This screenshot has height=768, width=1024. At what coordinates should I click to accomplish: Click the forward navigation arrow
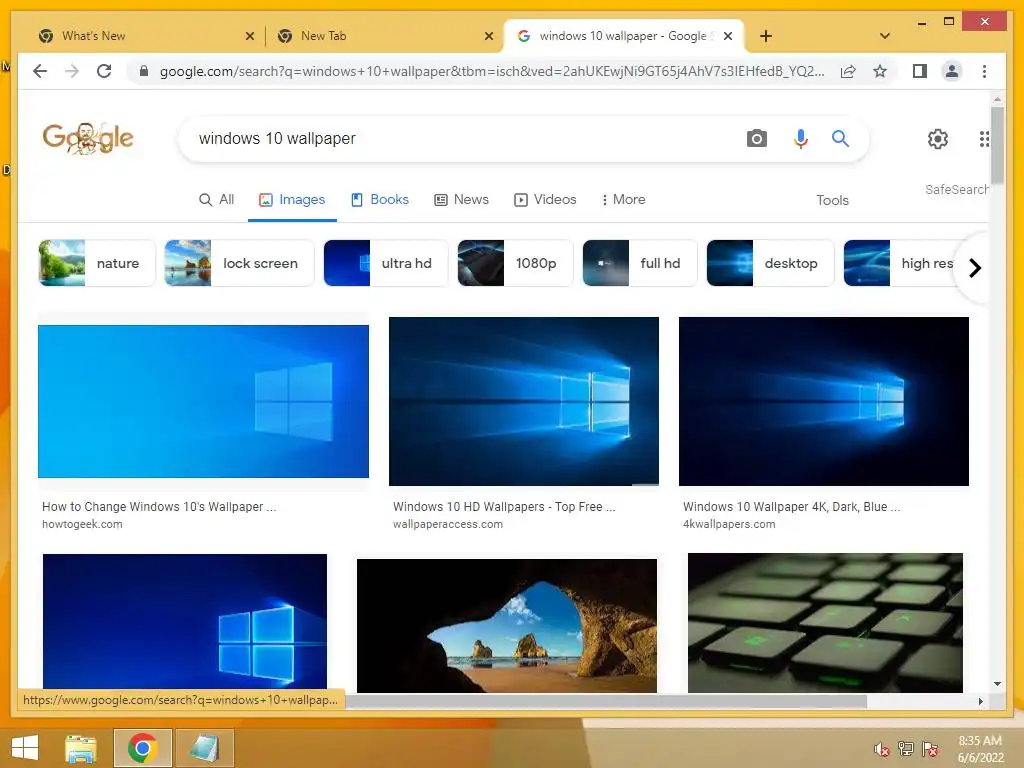coord(72,71)
